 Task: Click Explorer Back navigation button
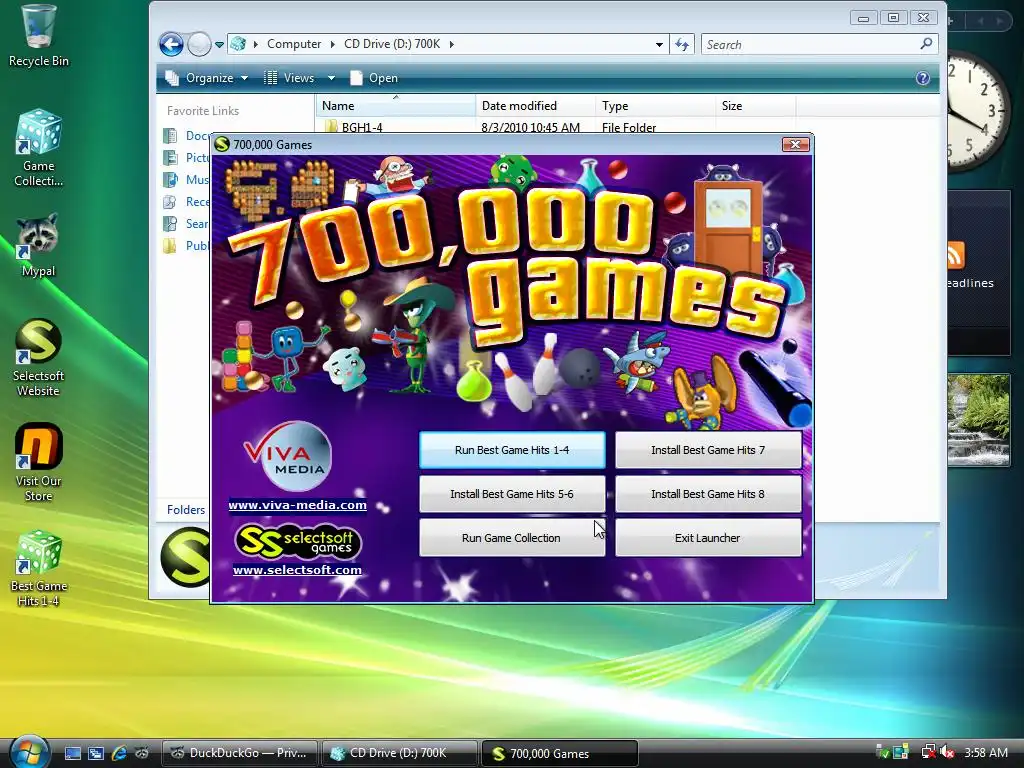(171, 44)
